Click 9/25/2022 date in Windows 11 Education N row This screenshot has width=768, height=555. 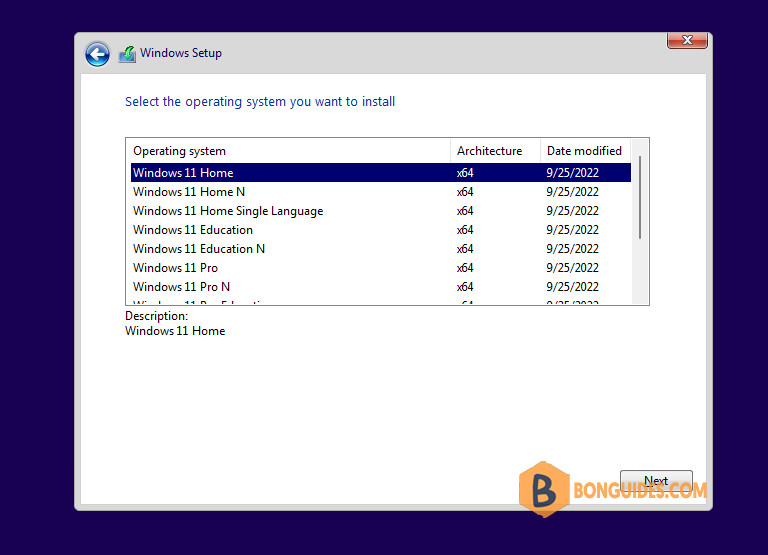click(573, 249)
